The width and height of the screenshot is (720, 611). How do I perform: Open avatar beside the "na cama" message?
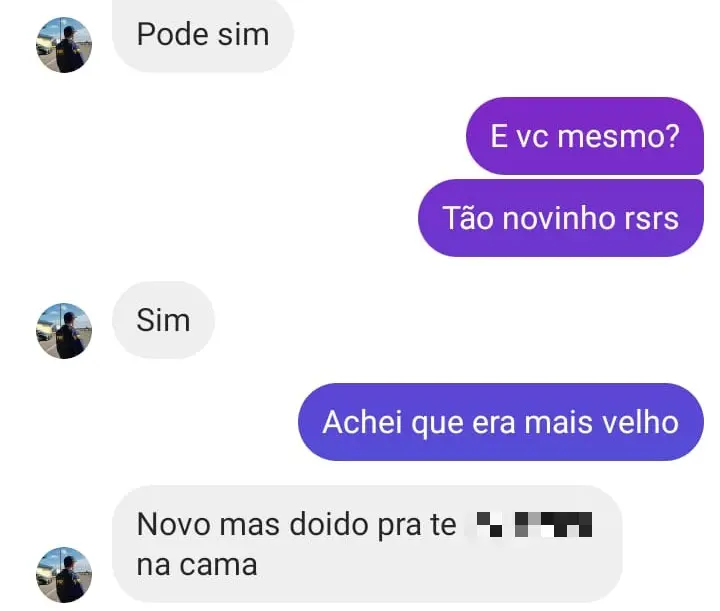click(64, 575)
